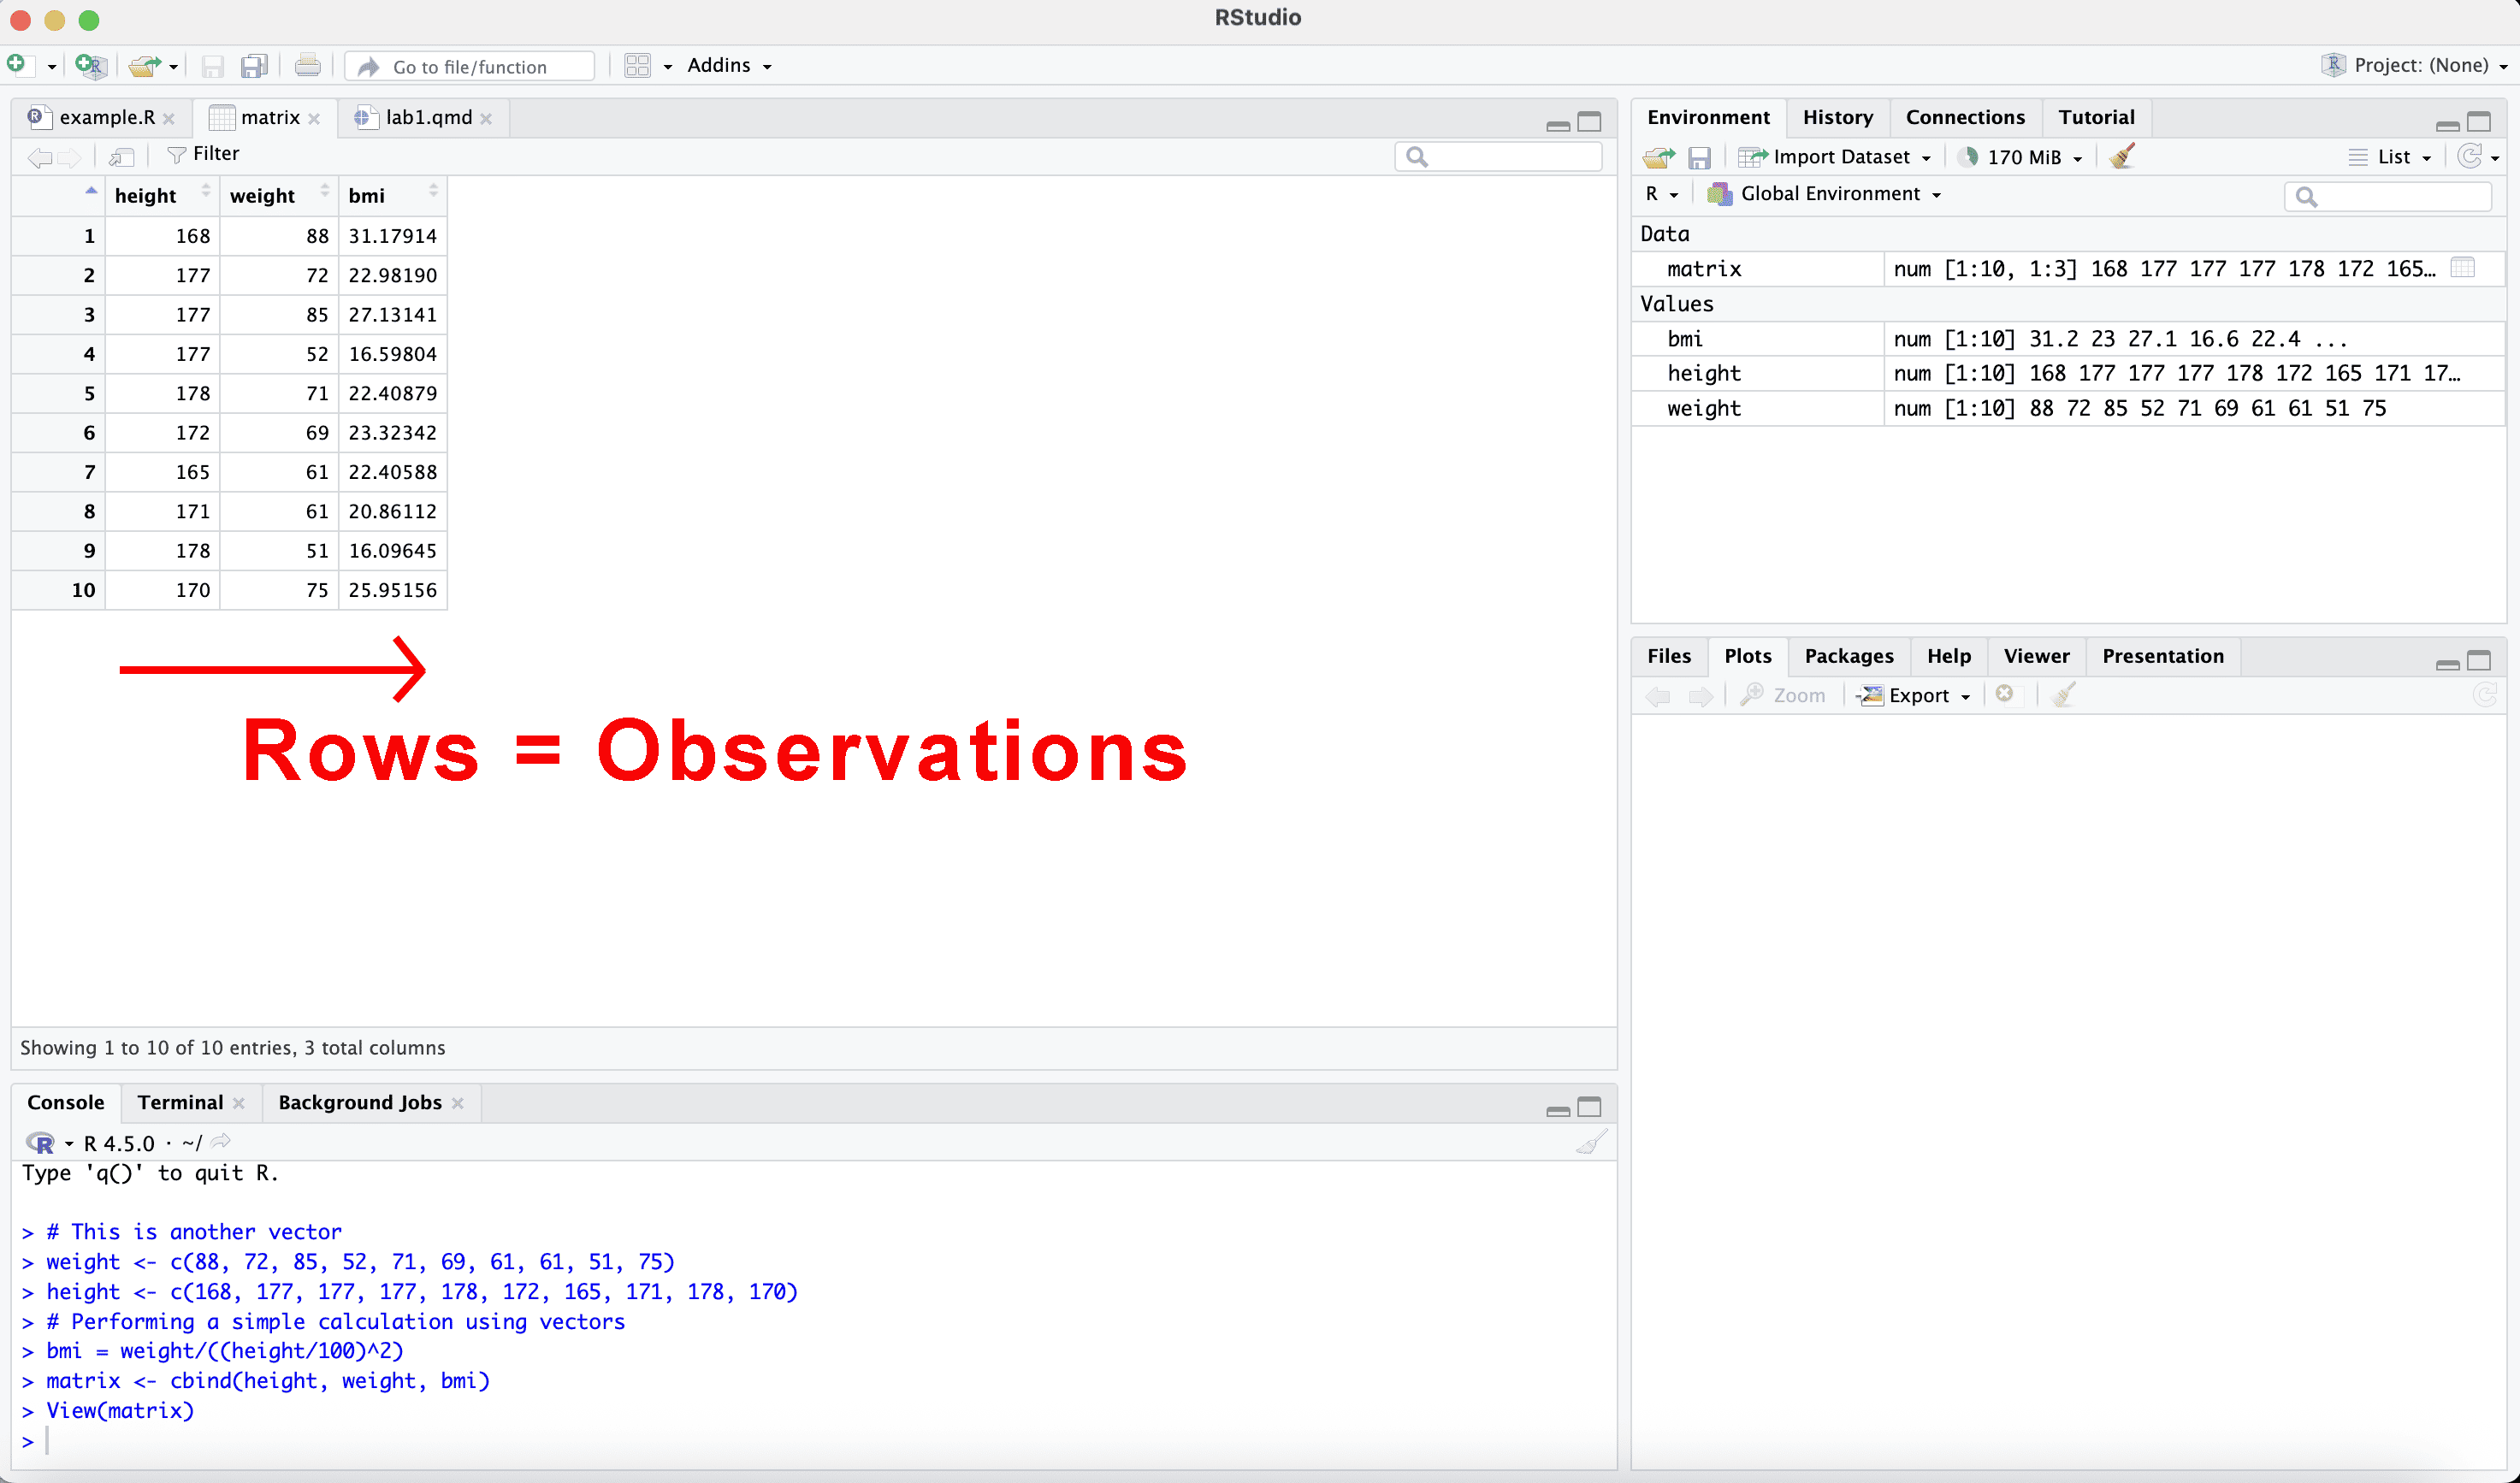Open the Addins dropdown menu
2520x1483 pixels.
[729, 66]
